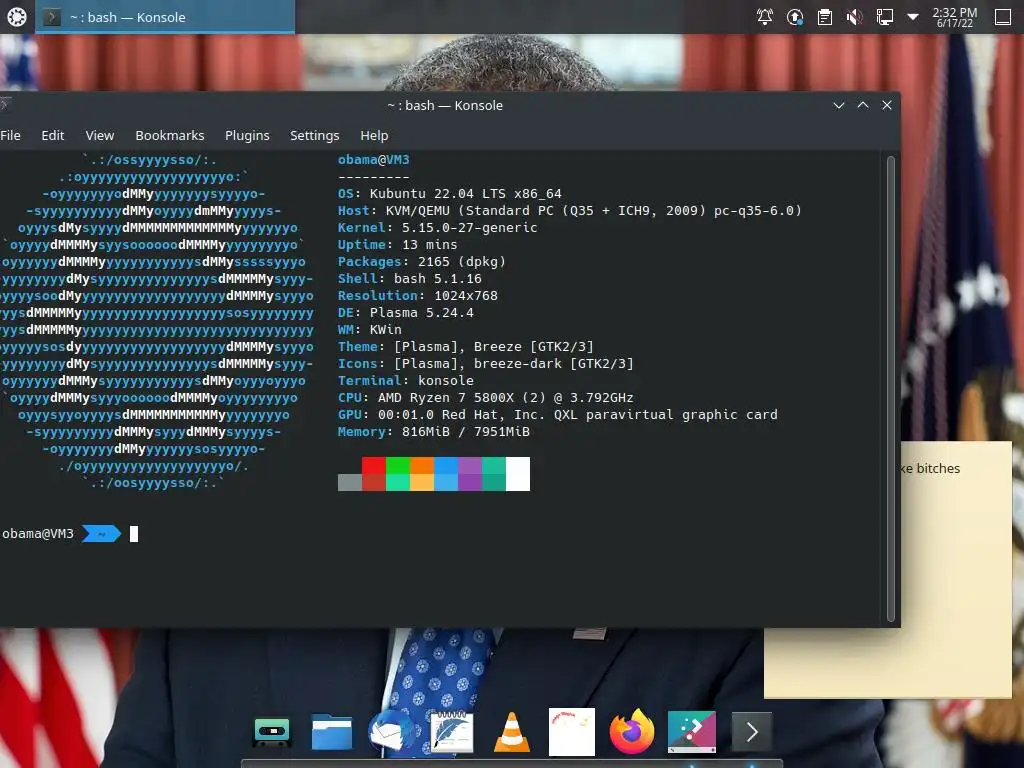Open the Plasma application launcher
This screenshot has height=768, width=1024.
click(17, 17)
